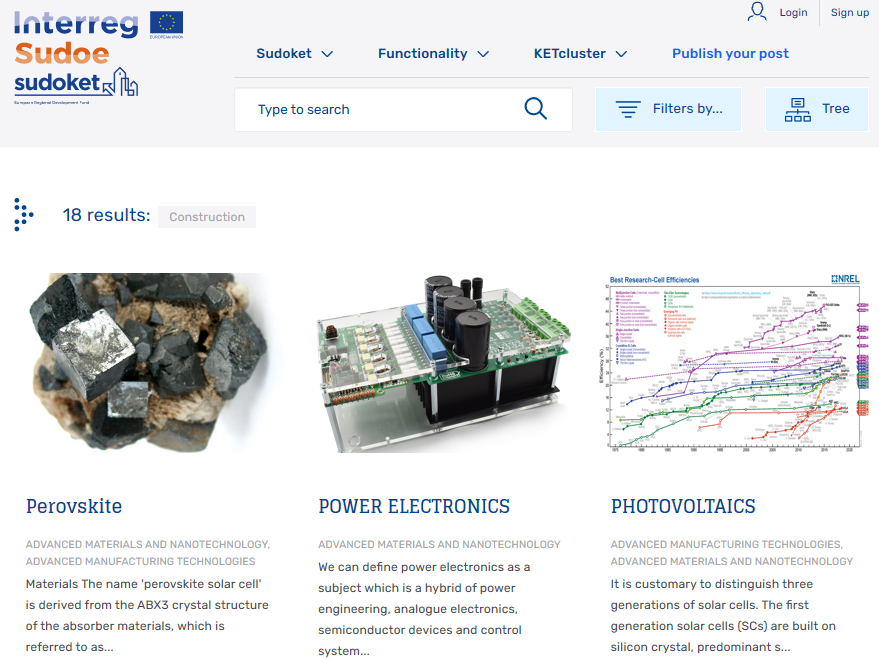Image resolution: width=879 pixels, height=659 pixels.
Task: Click the Login link
Action: point(793,13)
